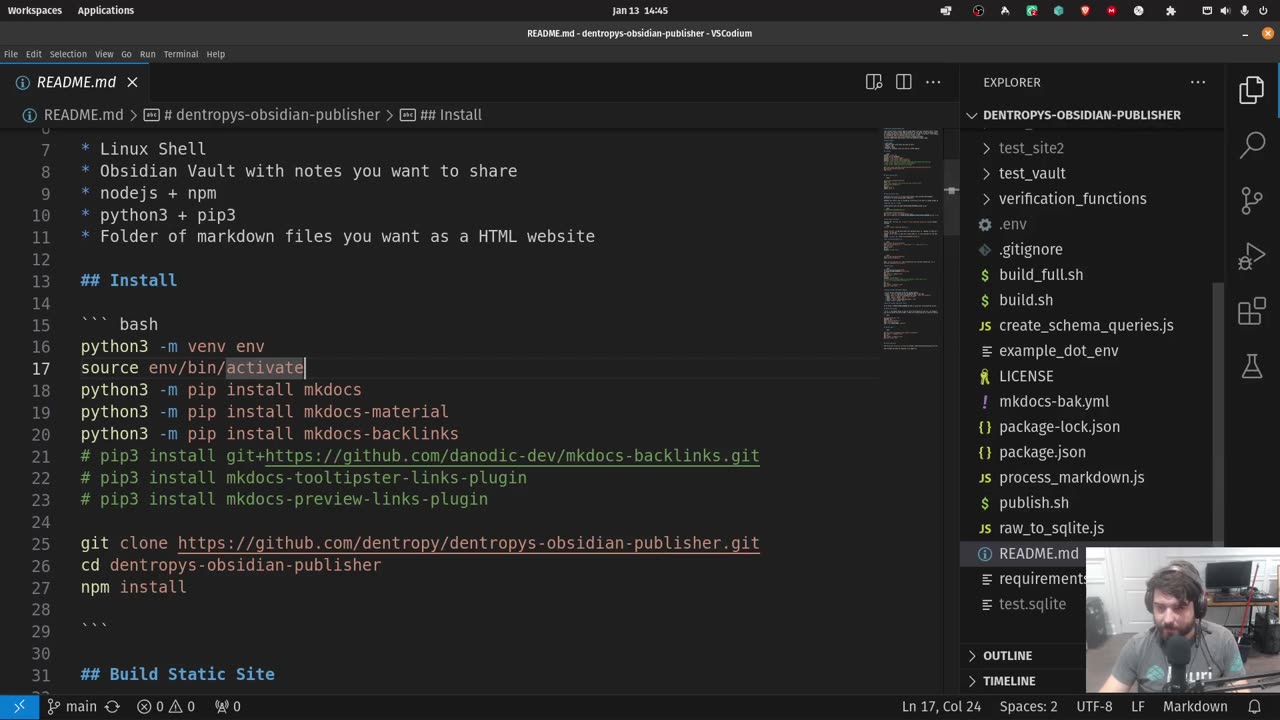Change language mode Markdown
The width and height of the screenshot is (1280, 720).
[1195, 706]
